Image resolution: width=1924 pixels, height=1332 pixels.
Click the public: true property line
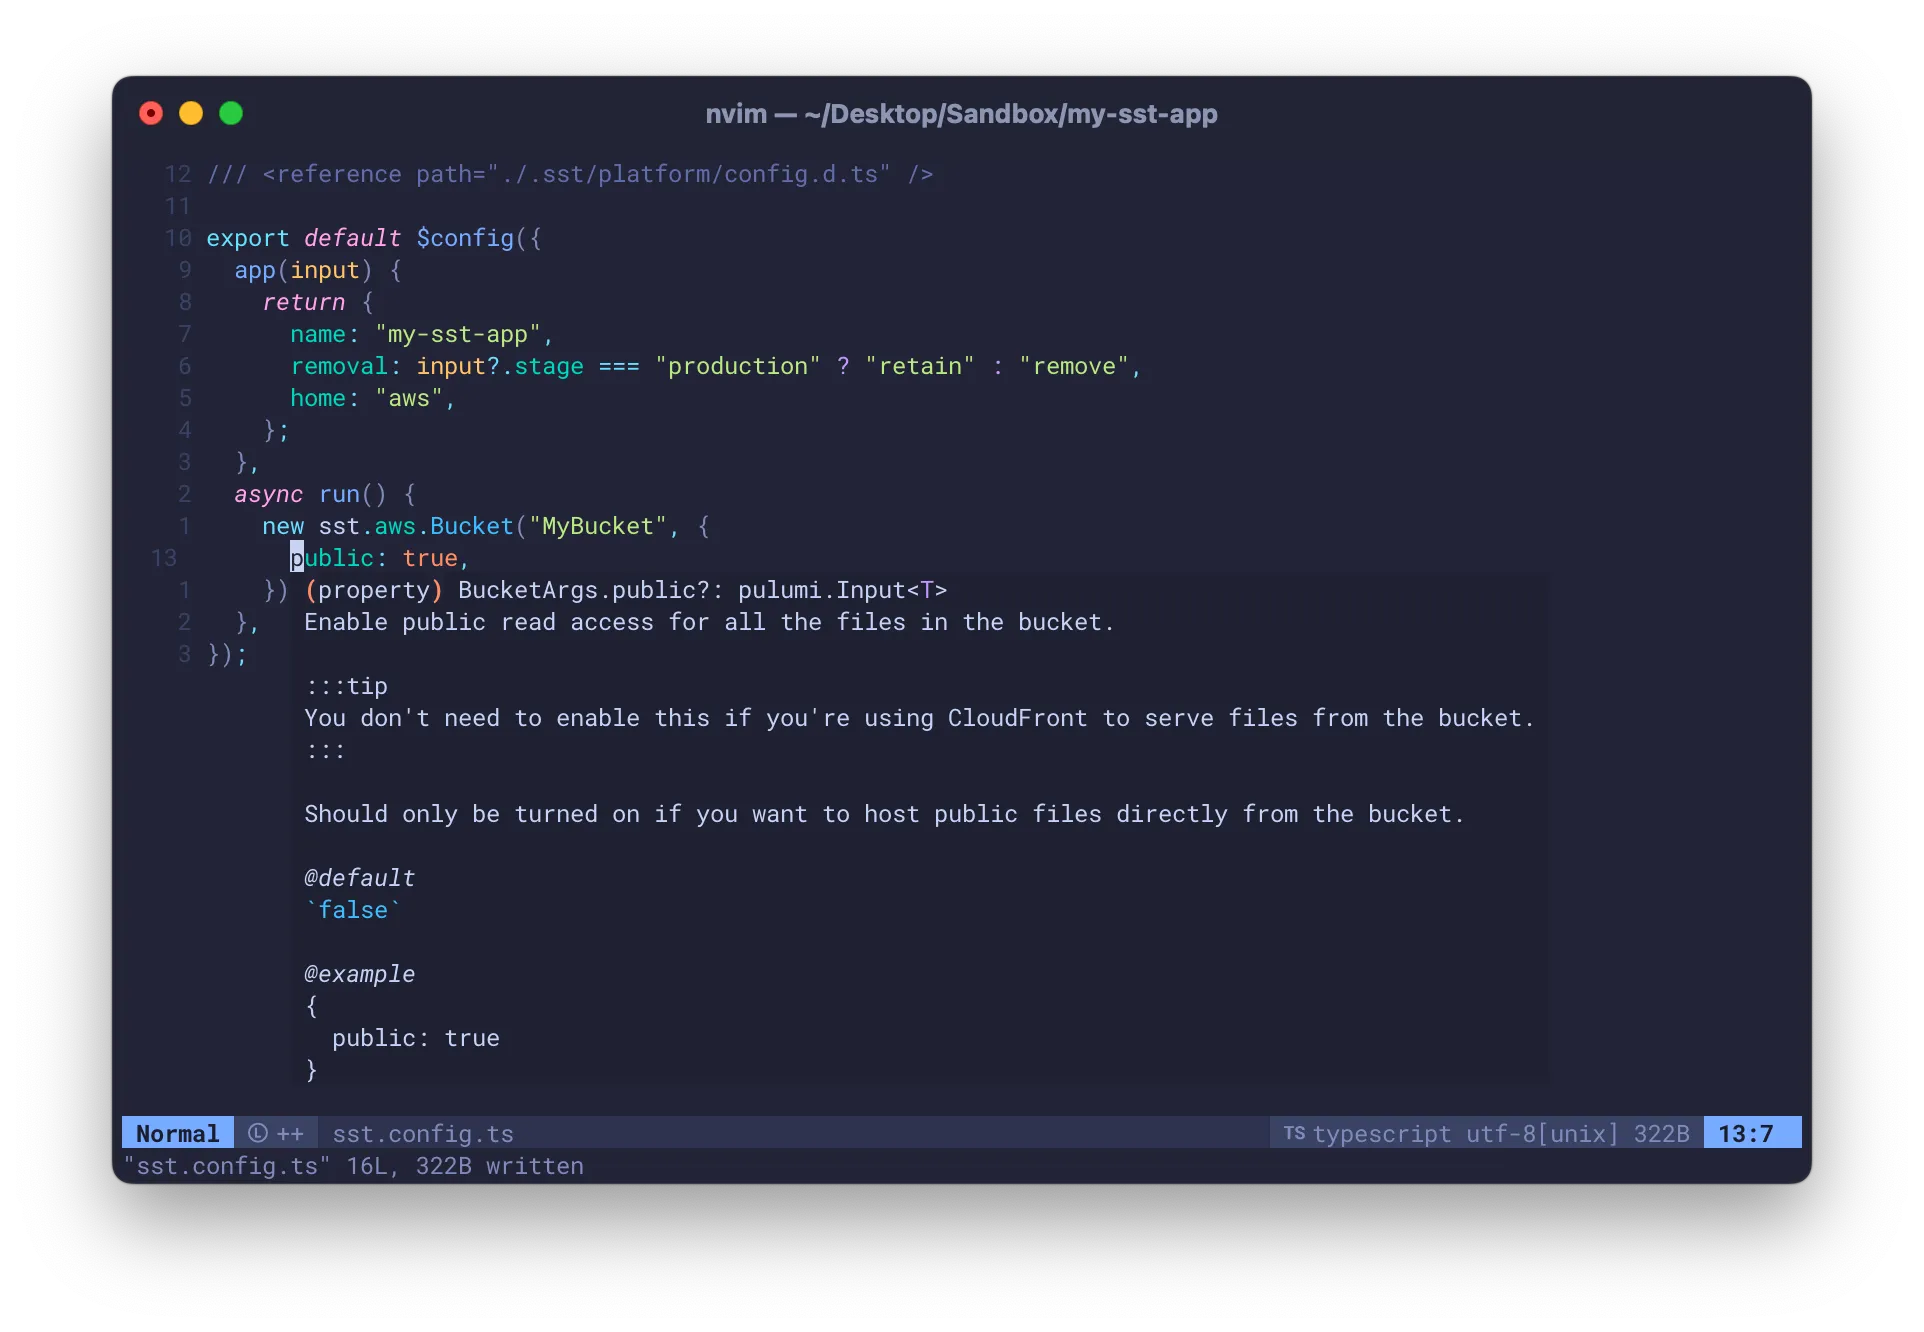pyautogui.click(x=380, y=558)
